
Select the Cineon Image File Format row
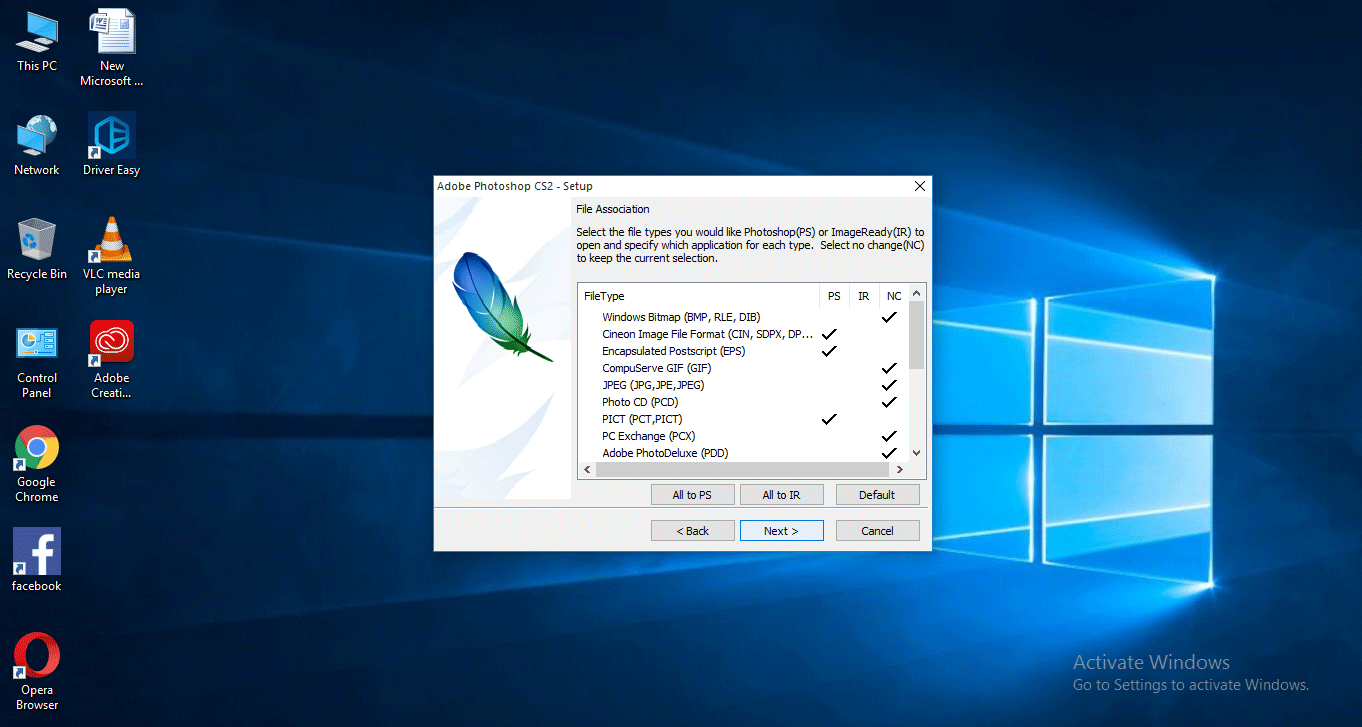(743, 334)
